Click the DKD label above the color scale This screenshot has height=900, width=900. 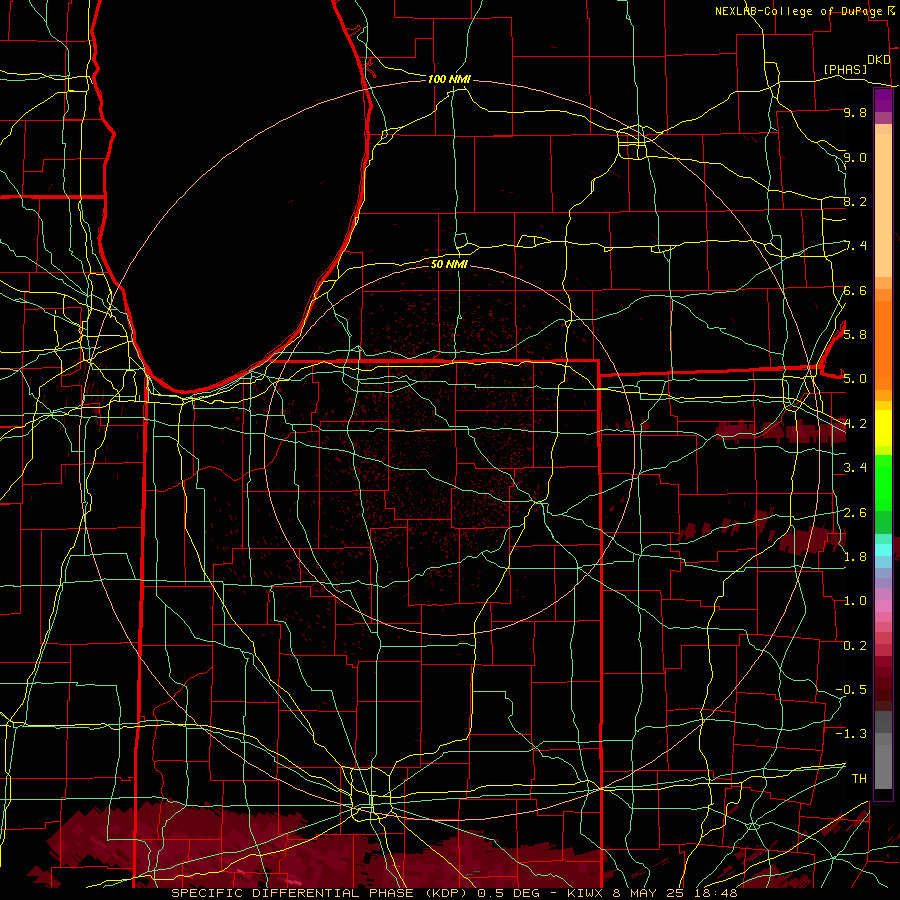pos(879,60)
